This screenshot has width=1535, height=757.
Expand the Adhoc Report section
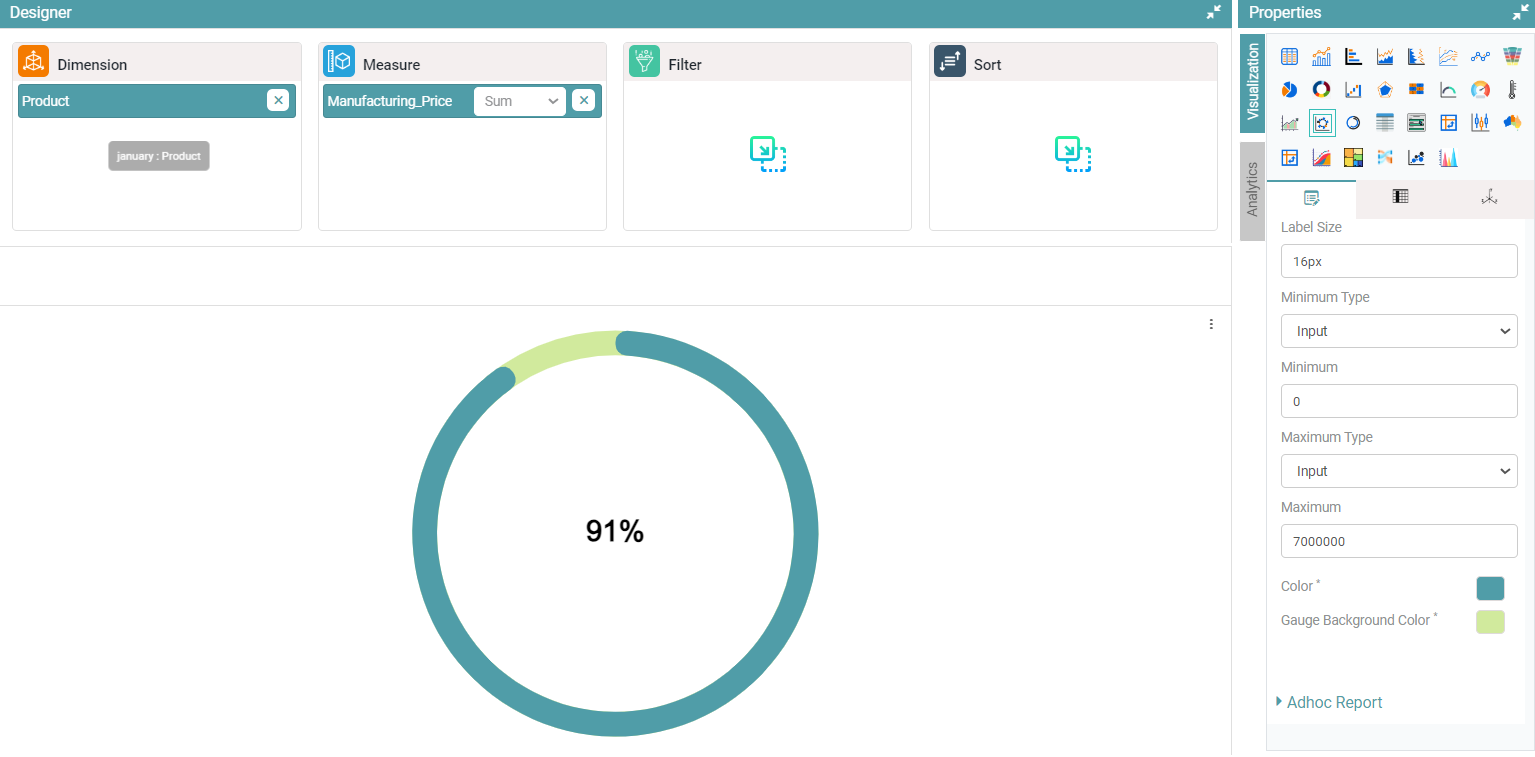point(1334,702)
